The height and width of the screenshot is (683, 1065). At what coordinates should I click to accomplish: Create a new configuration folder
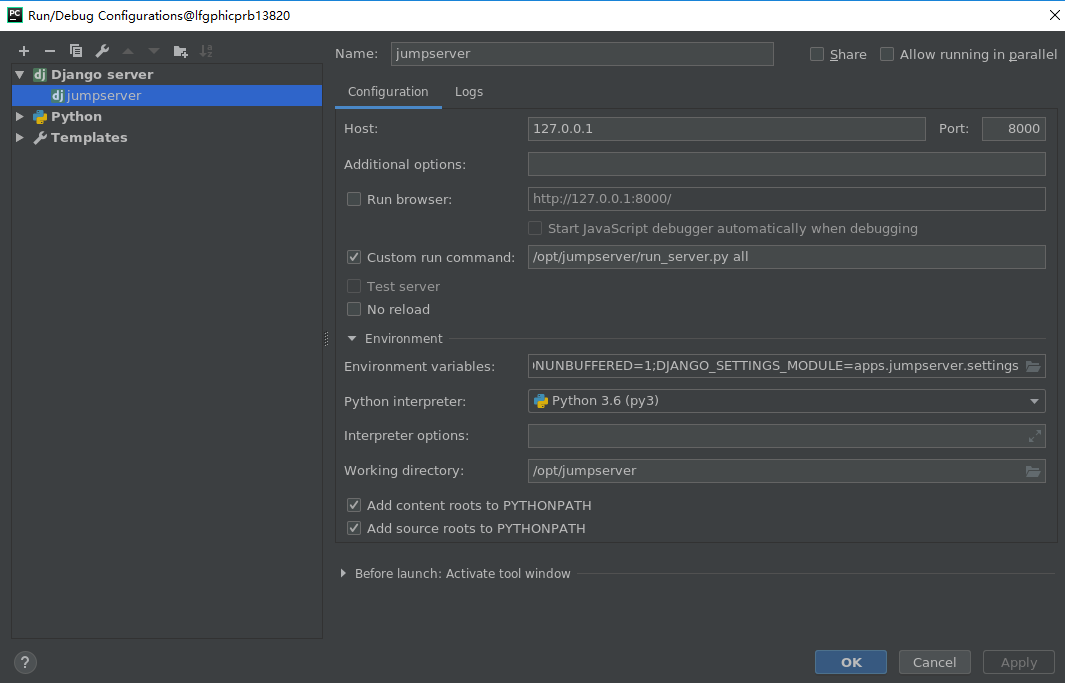click(180, 50)
